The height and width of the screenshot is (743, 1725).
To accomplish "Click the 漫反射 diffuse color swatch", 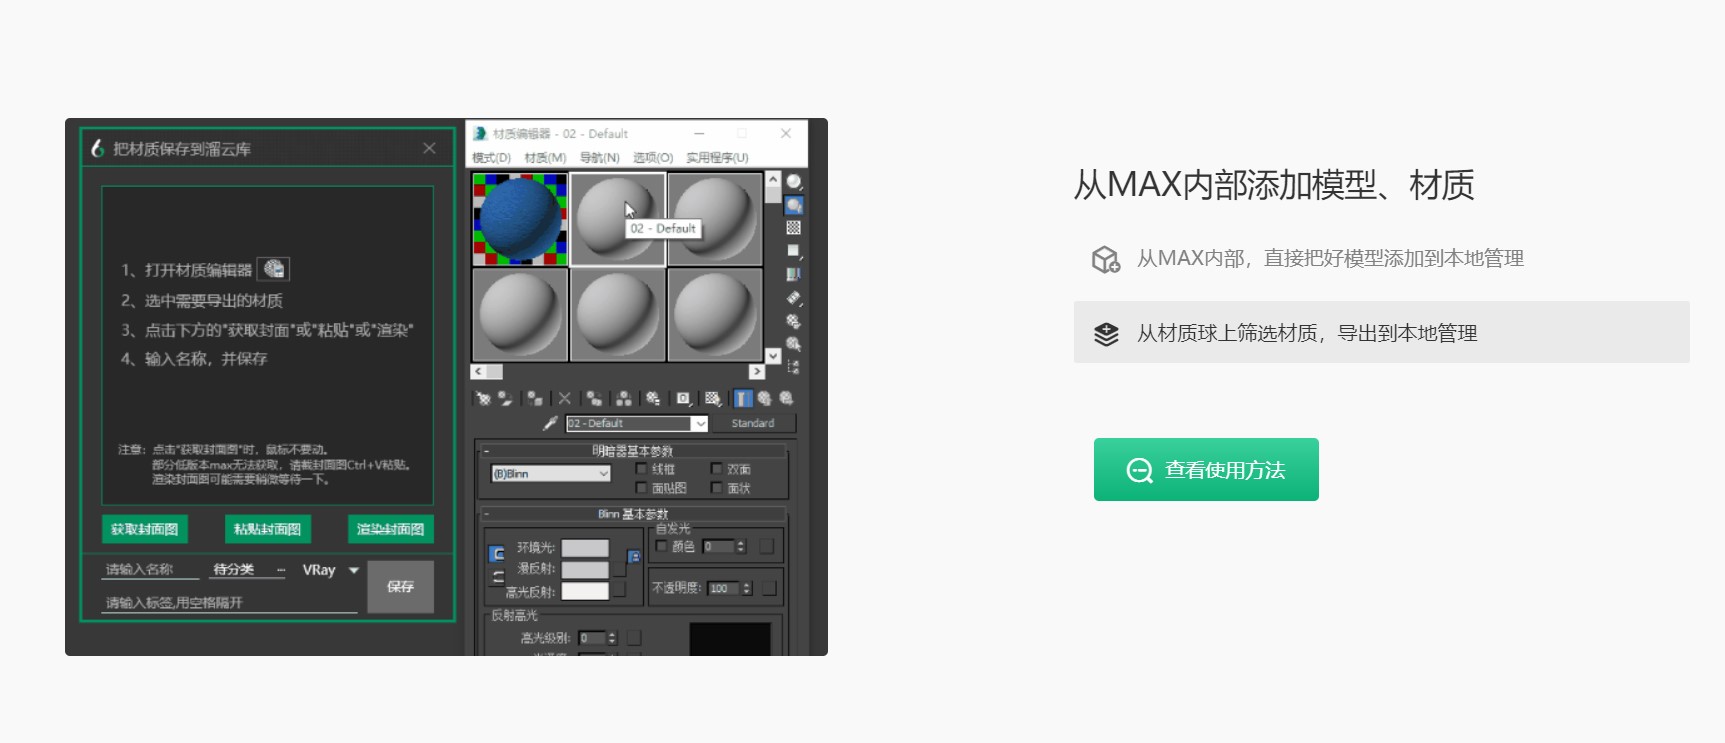I will point(585,570).
